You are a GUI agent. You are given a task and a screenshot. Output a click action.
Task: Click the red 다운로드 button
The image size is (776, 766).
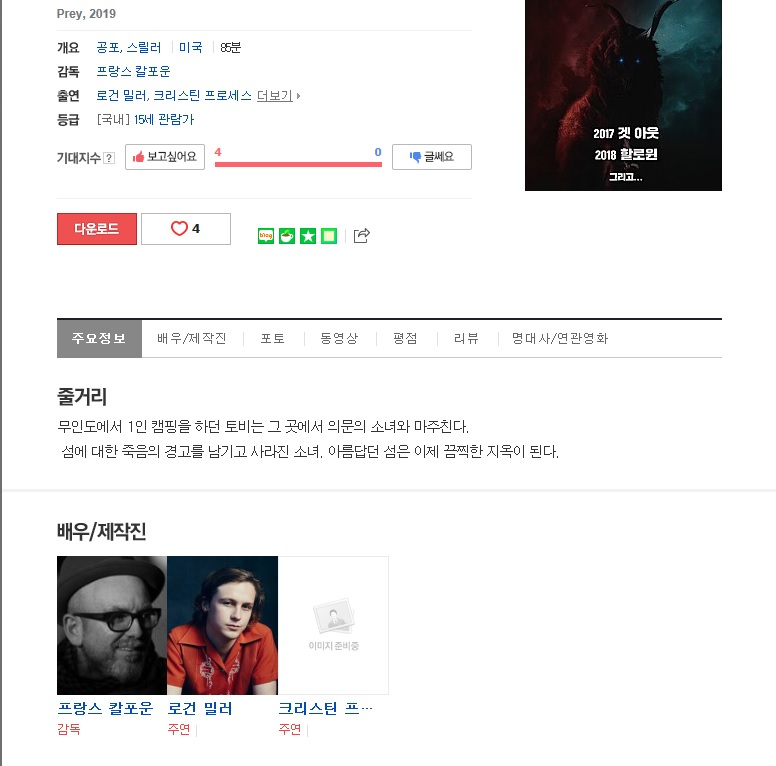tap(97, 229)
